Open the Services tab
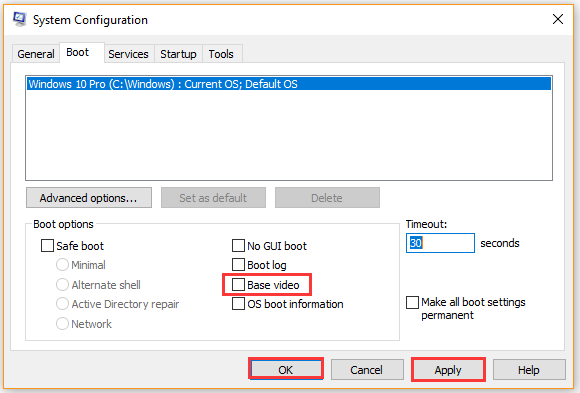Image resolution: width=580 pixels, height=393 pixels. tap(128, 54)
